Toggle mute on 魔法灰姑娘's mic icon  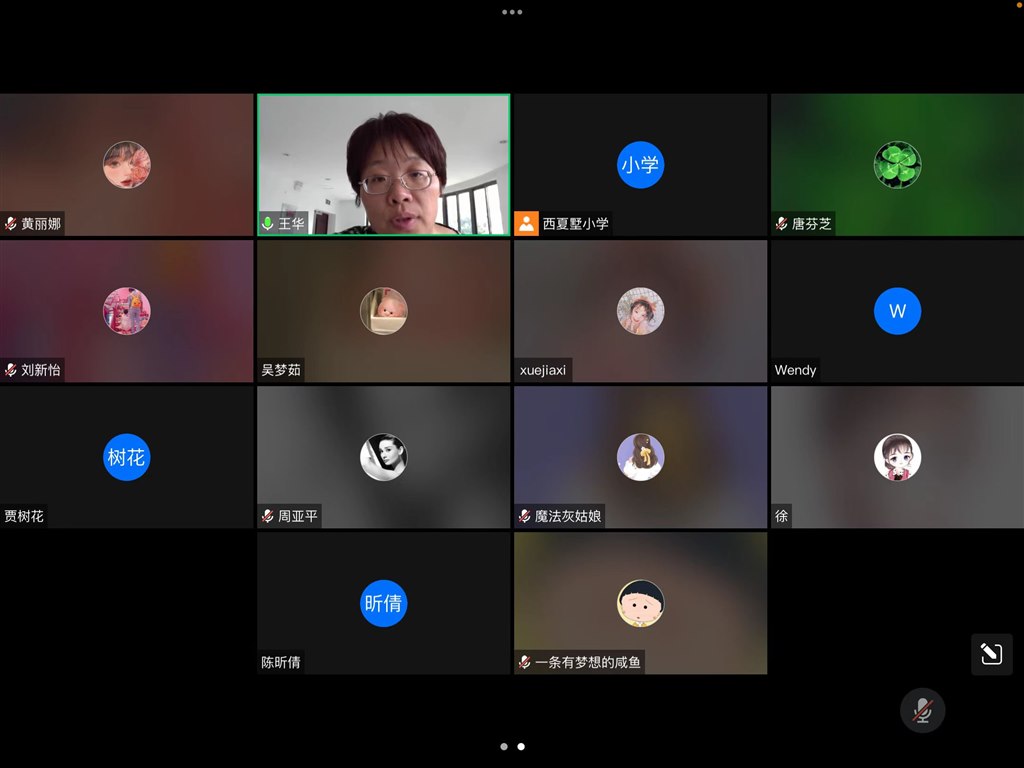point(523,517)
